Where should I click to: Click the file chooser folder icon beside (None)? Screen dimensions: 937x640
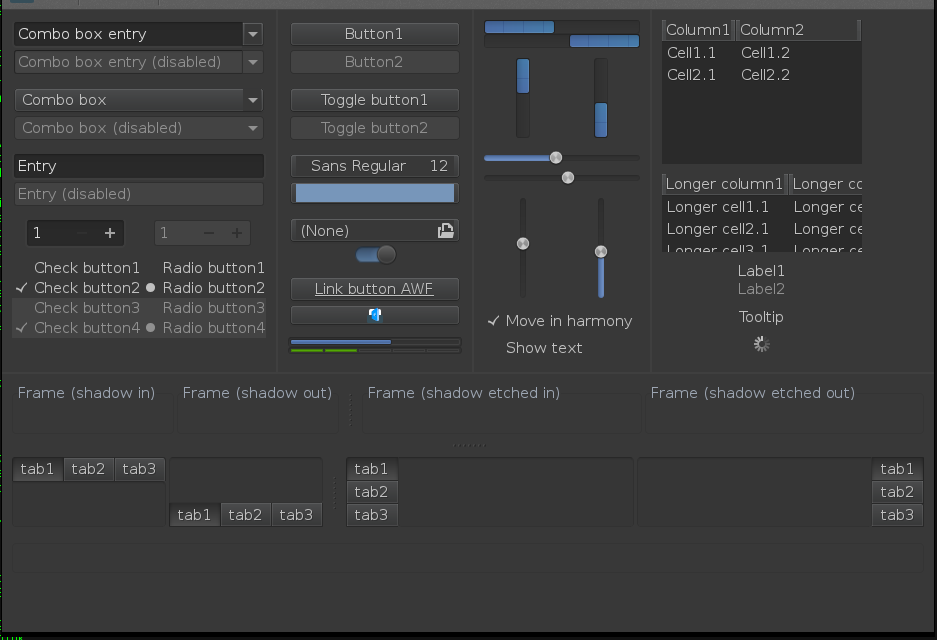point(445,231)
